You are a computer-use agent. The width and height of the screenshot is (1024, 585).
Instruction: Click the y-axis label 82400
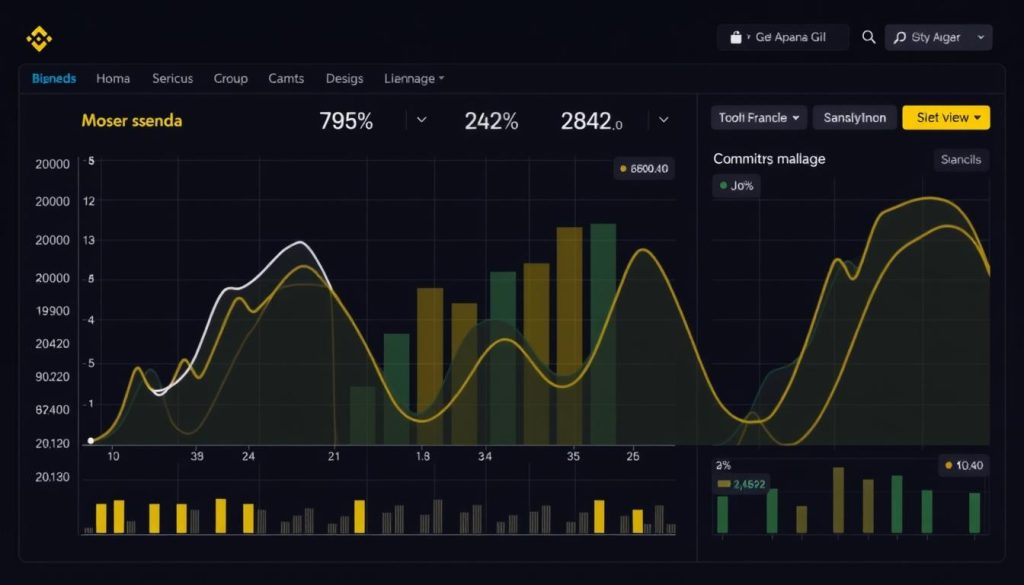52,409
